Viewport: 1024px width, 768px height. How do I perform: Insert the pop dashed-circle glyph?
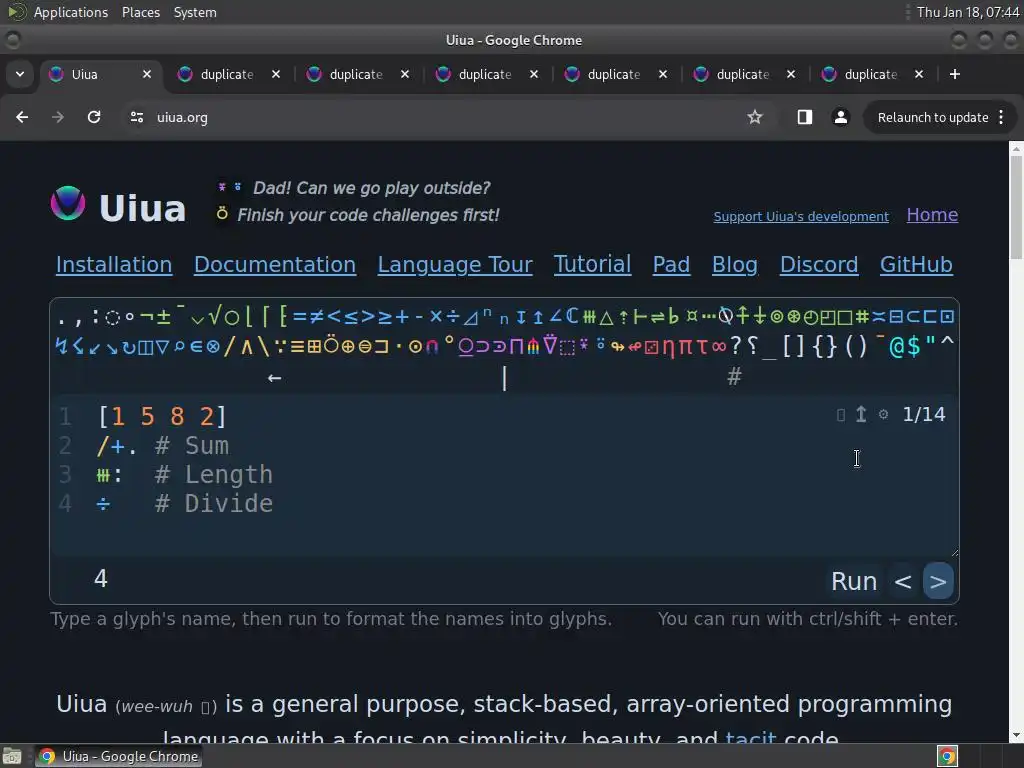pyautogui.click(x=112, y=317)
